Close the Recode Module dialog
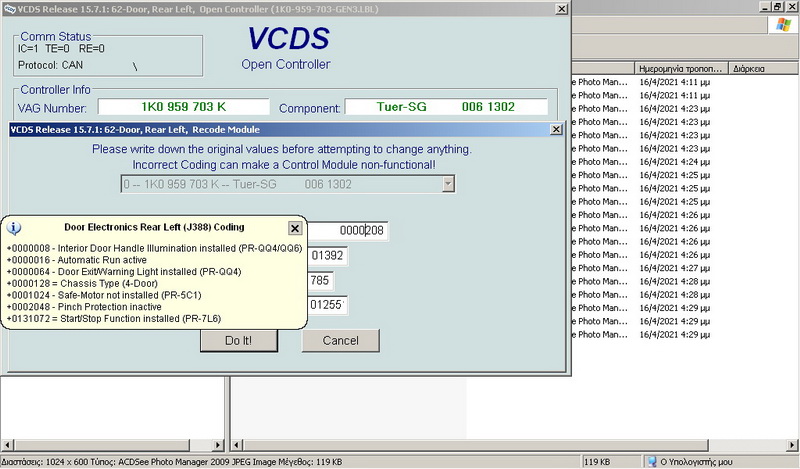Screen dimensions: 800x469 556,130
